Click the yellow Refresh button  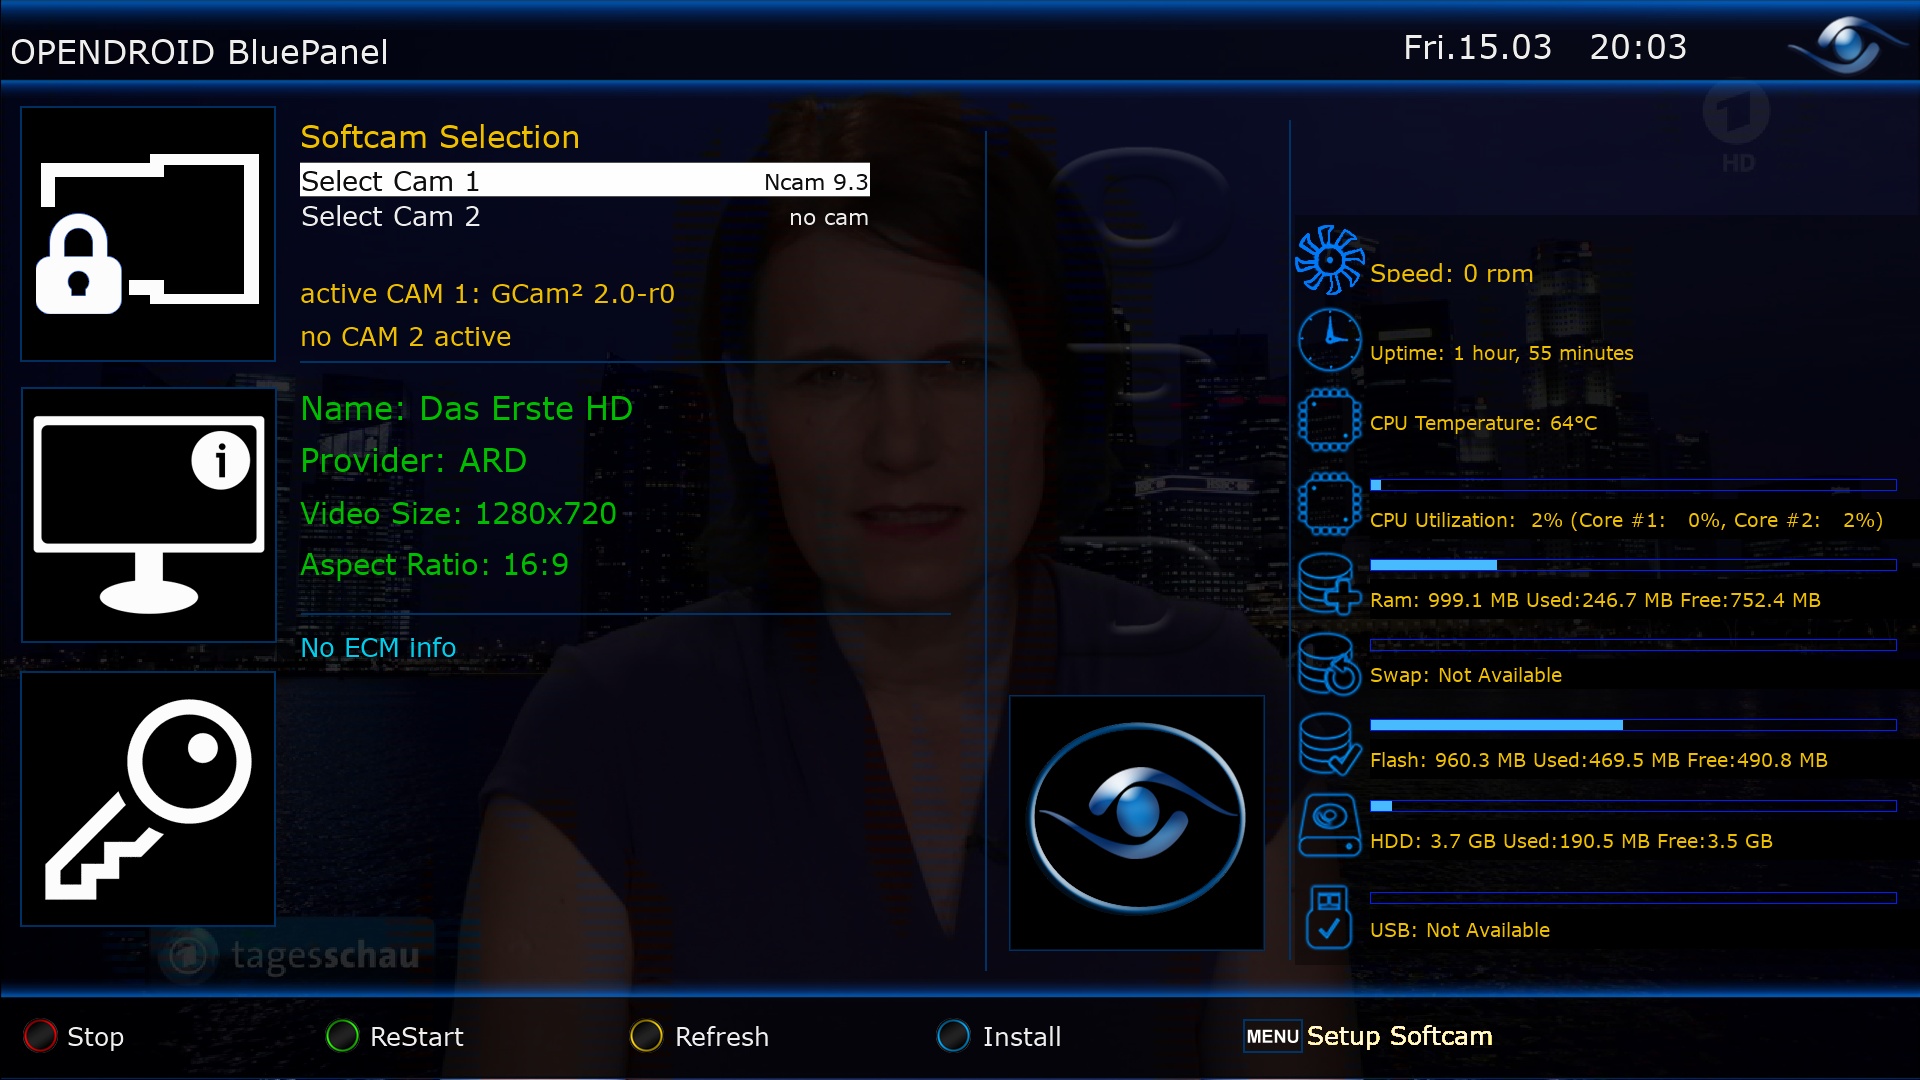point(700,1036)
